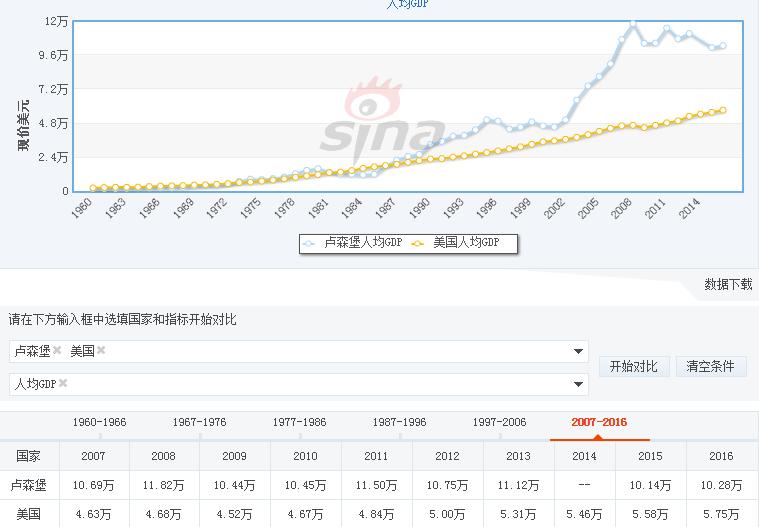
Task: Select the 1977-1986 year range tab
Action: [299, 422]
